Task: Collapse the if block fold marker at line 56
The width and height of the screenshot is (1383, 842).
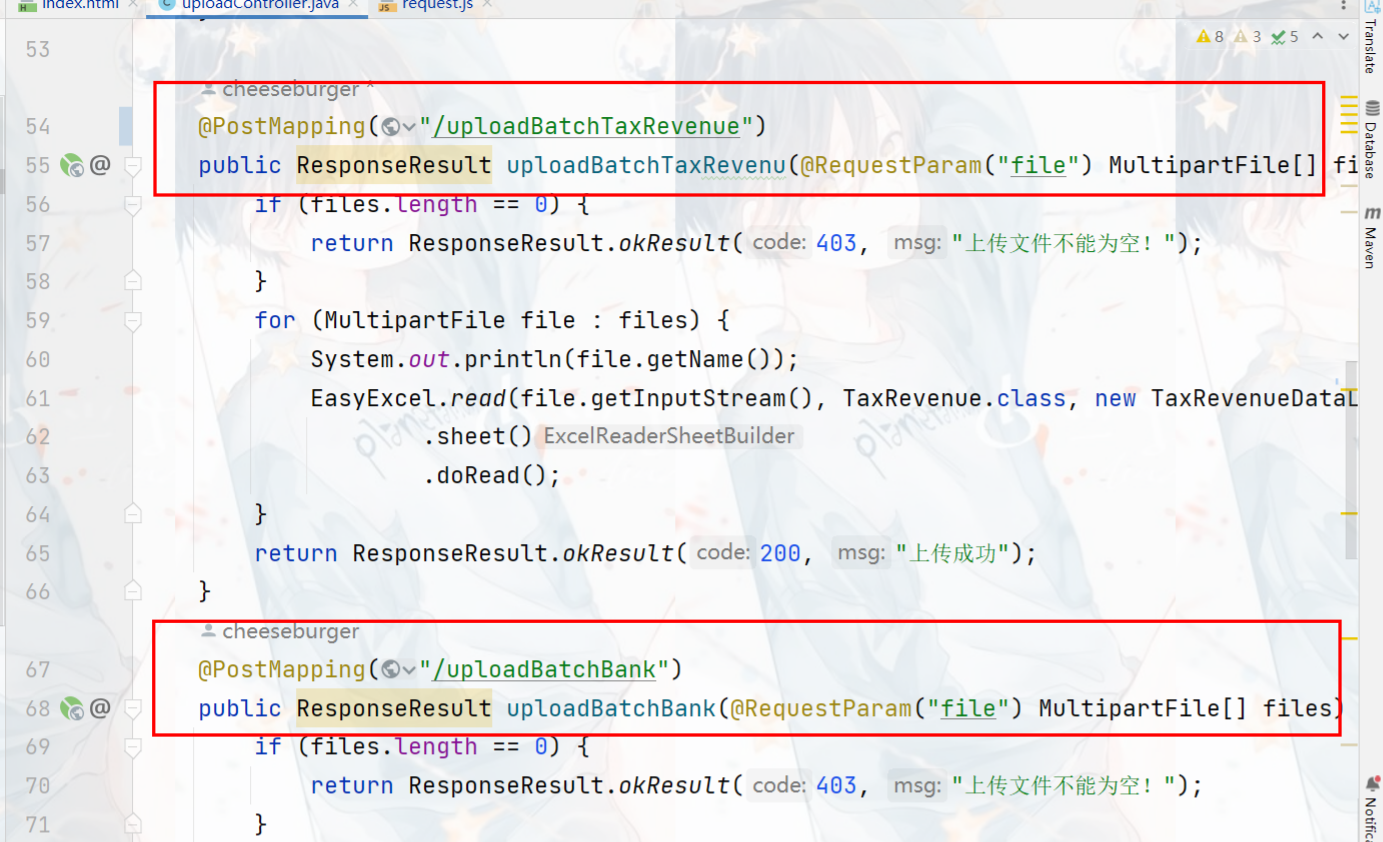Action: 133,205
